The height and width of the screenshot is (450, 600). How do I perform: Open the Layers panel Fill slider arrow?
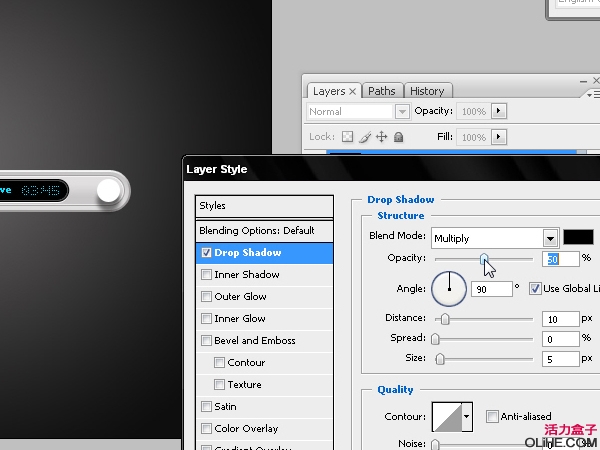[499, 137]
